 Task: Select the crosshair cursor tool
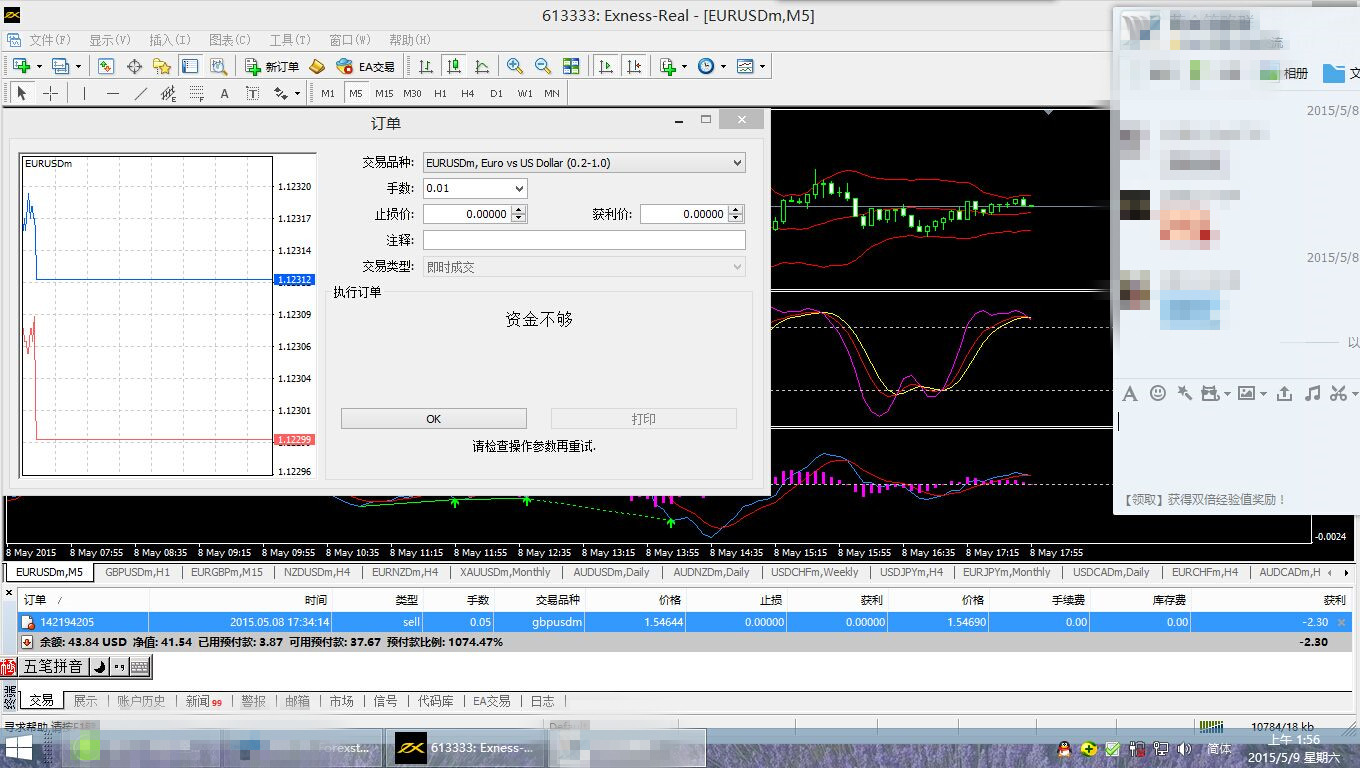(x=50, y=93)
